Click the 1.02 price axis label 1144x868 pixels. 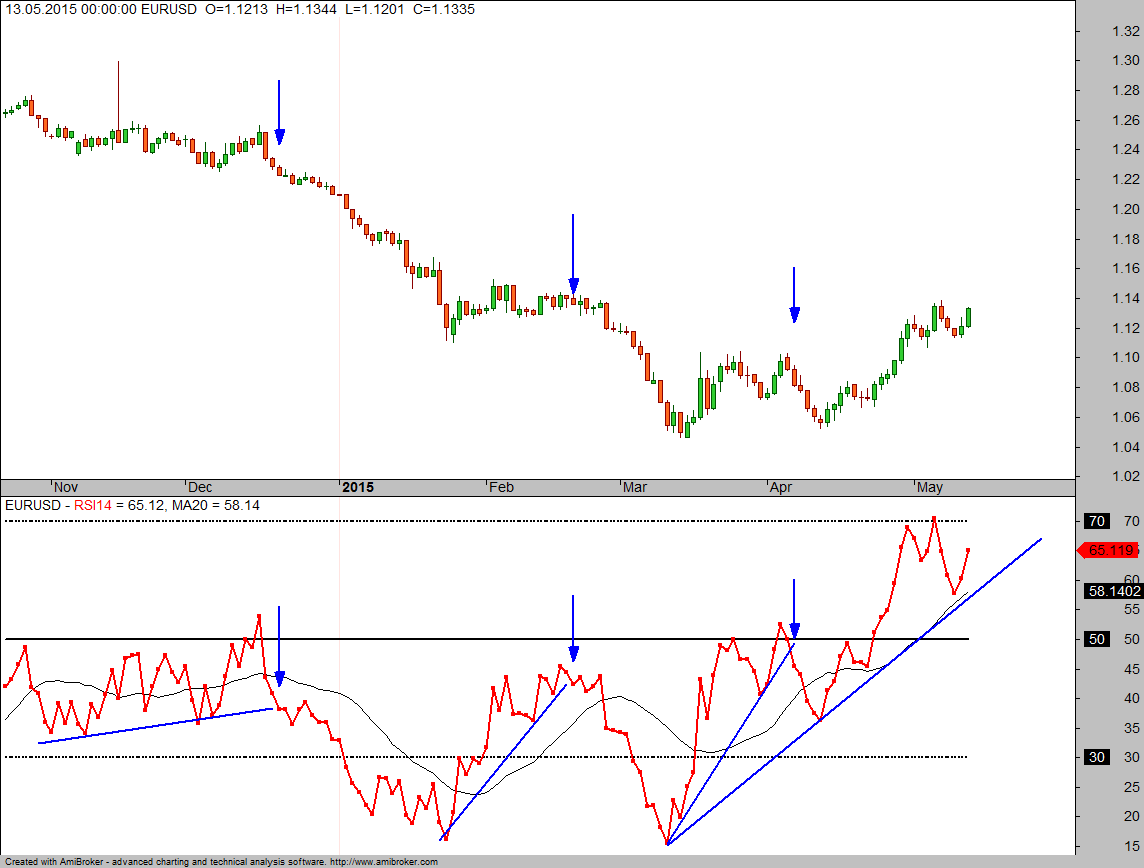[1125, 476]
